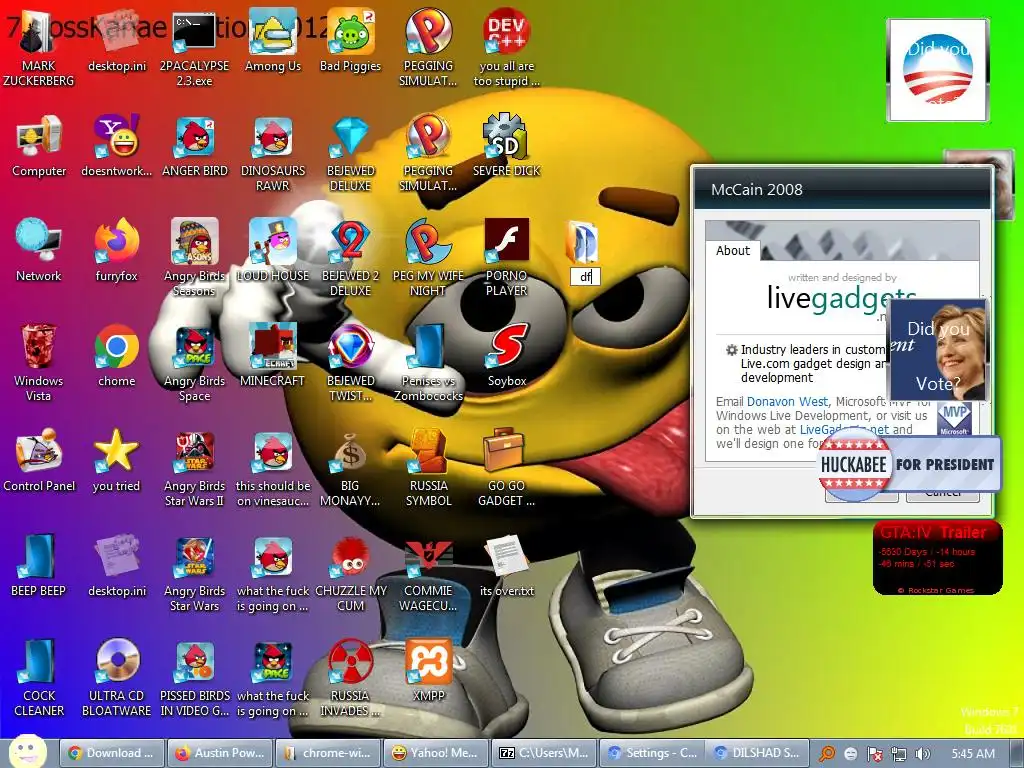Click the HUCKABEE FOR PRESIDENT gadget

[908, 464]
